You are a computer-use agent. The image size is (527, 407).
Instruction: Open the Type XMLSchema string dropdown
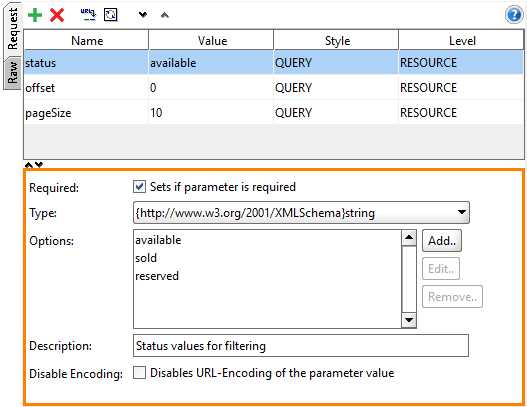coord(301,213)
